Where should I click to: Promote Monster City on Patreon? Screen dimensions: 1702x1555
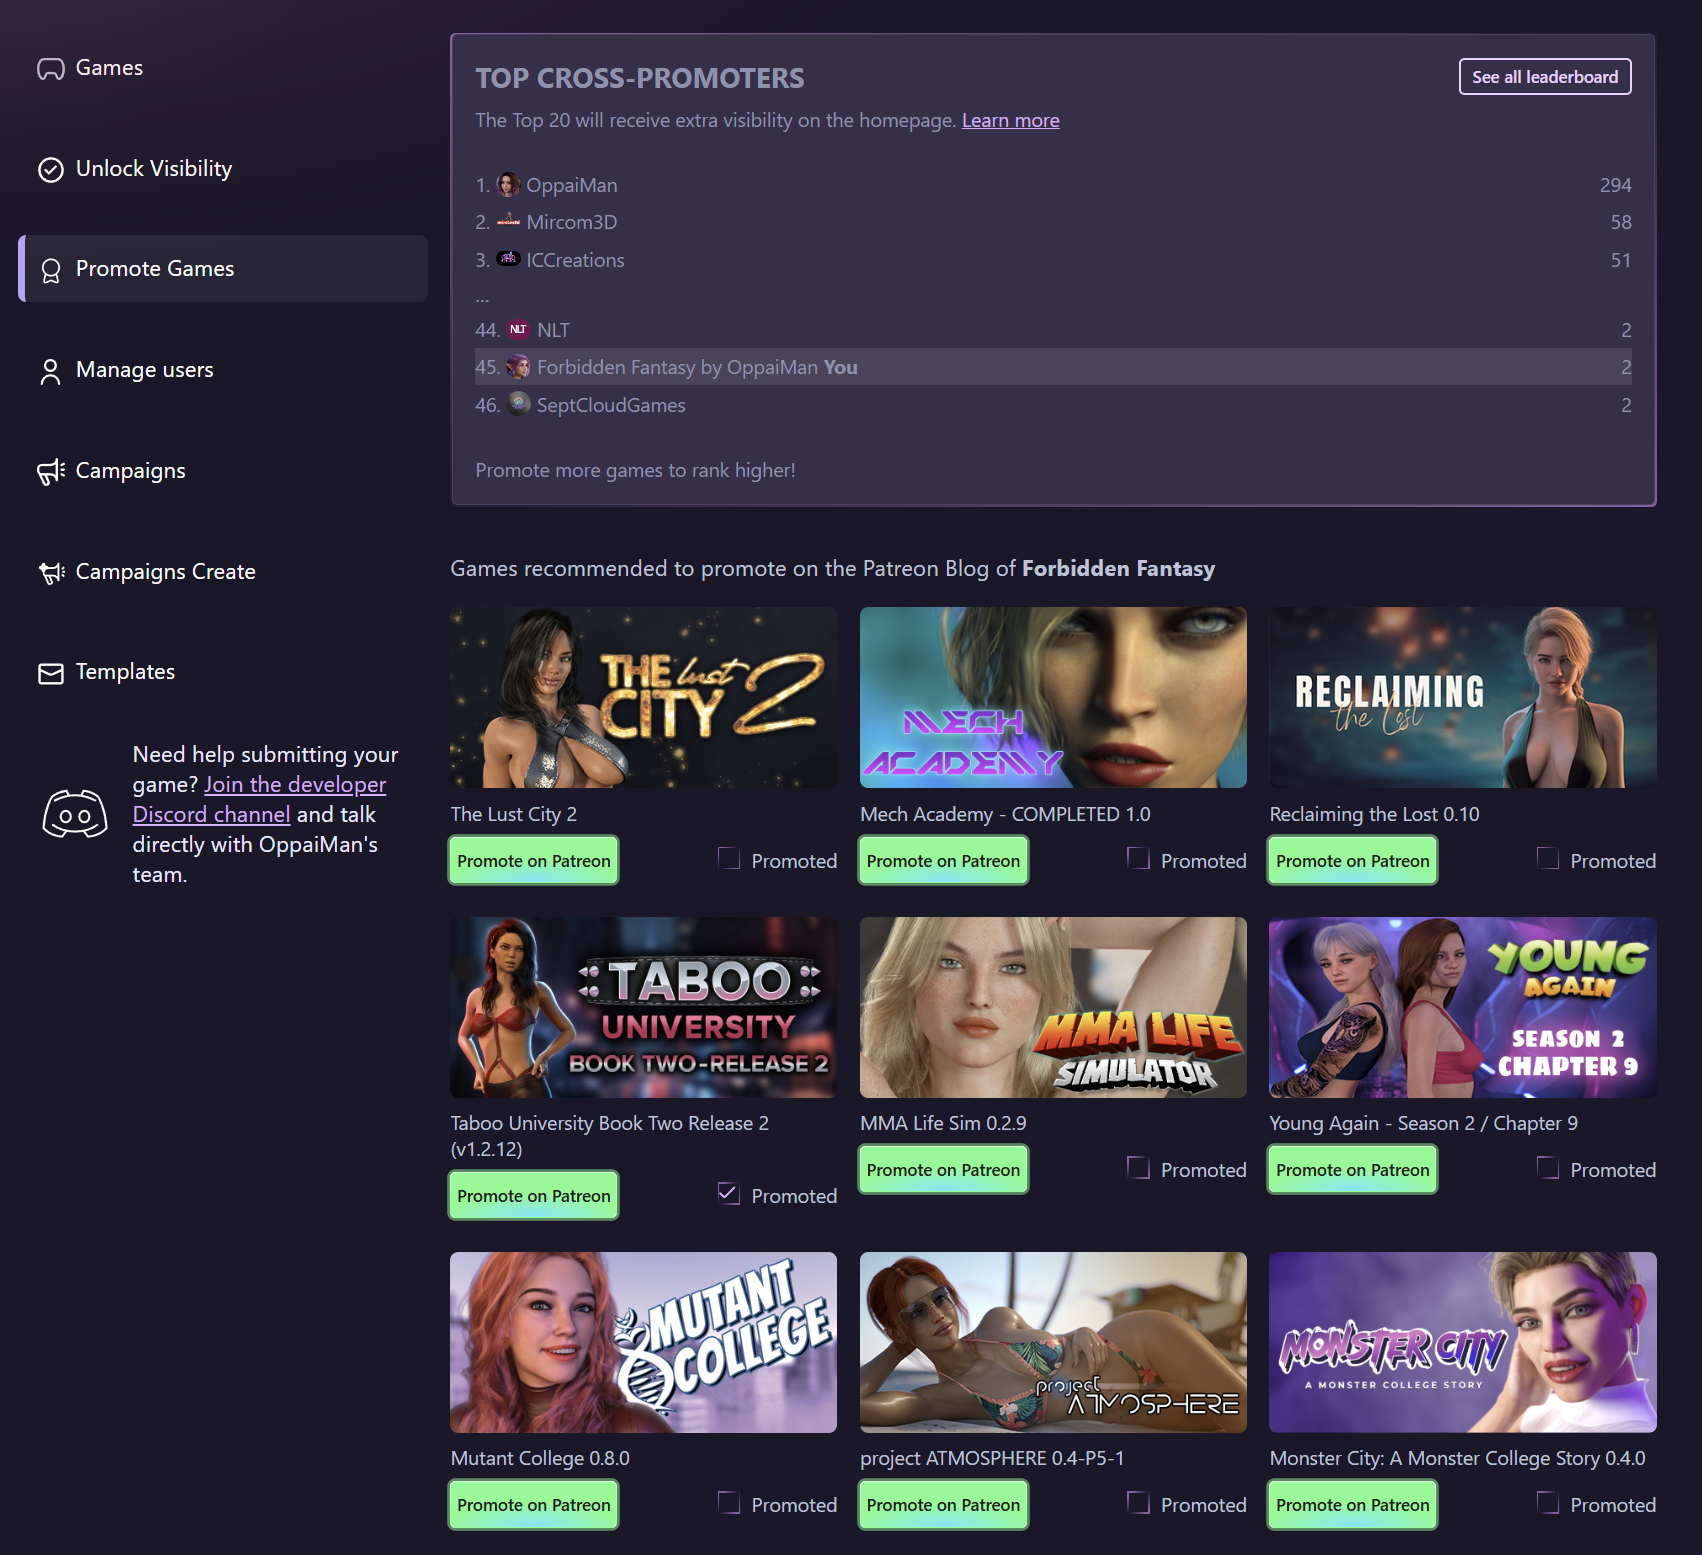(x=1353, y=1505)
